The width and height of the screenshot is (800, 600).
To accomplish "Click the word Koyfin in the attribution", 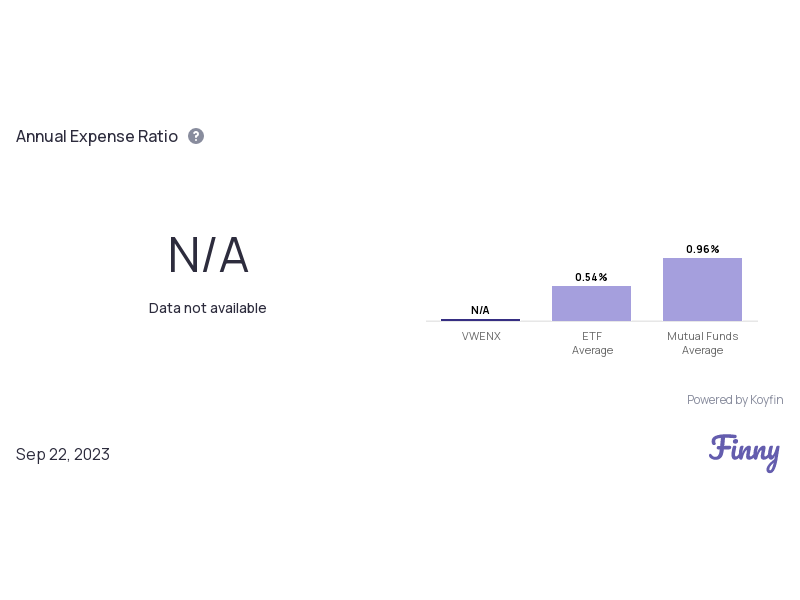I will click(x=766, y=400).
